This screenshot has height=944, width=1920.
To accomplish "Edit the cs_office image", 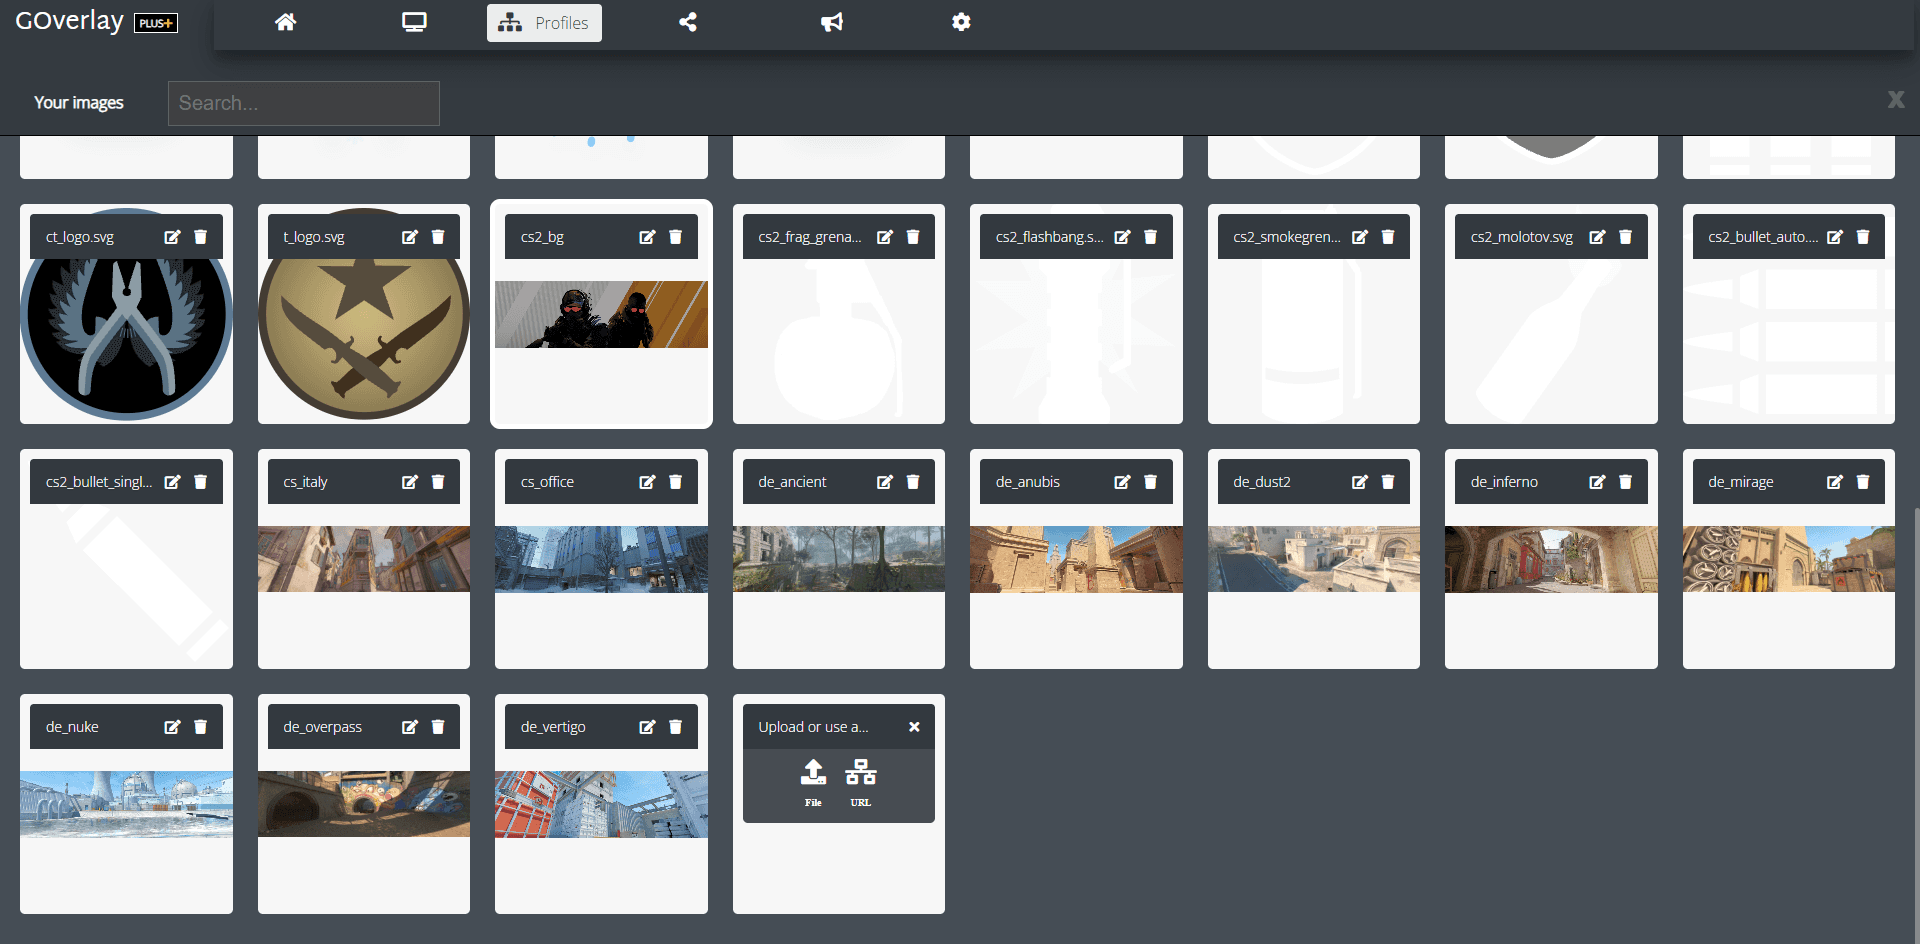I will pyautogui.click(x=647, y=482).
